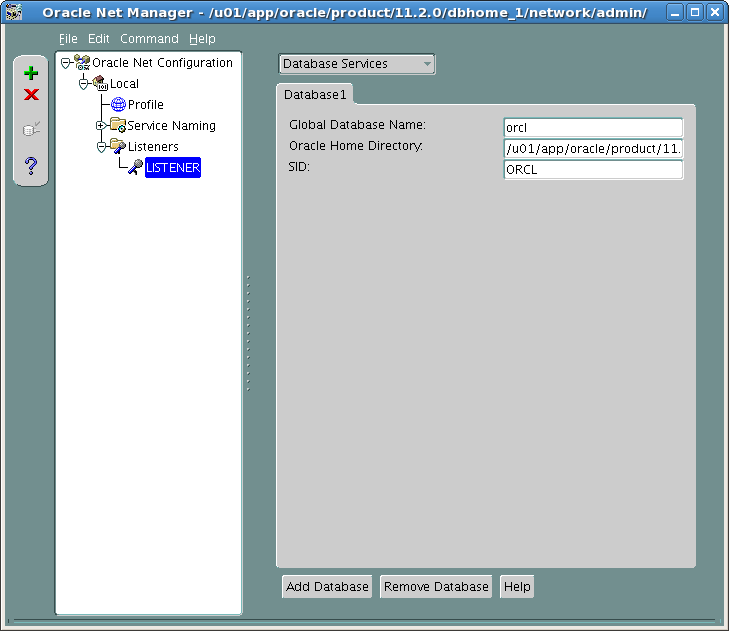Maximize the Oracle Net Manager window
This screenshot has height=631, width=729.
695,12
